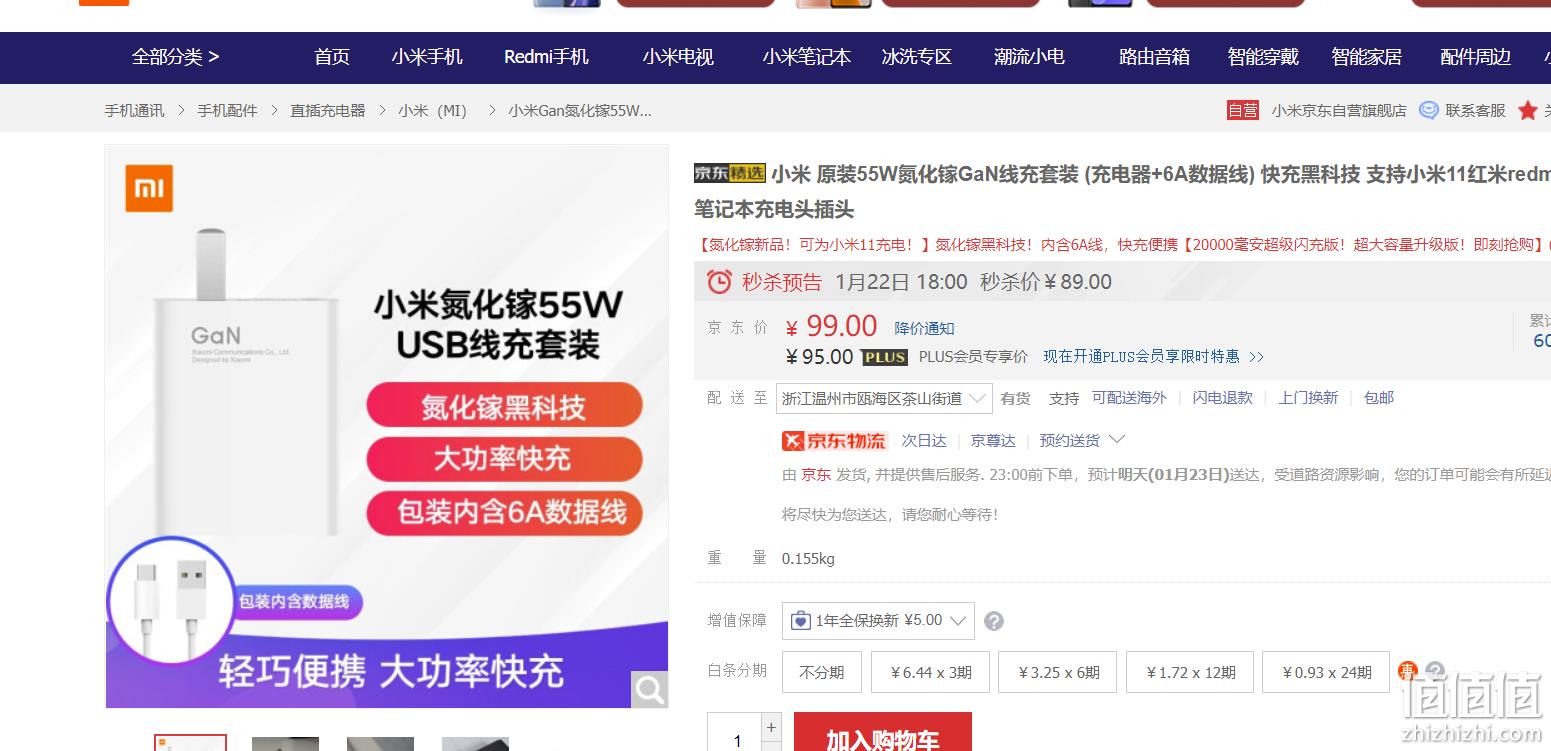Open 小米手机 nav item
Image resolution: width=1551 pixels, height=751 pixels.
point(427,57)
